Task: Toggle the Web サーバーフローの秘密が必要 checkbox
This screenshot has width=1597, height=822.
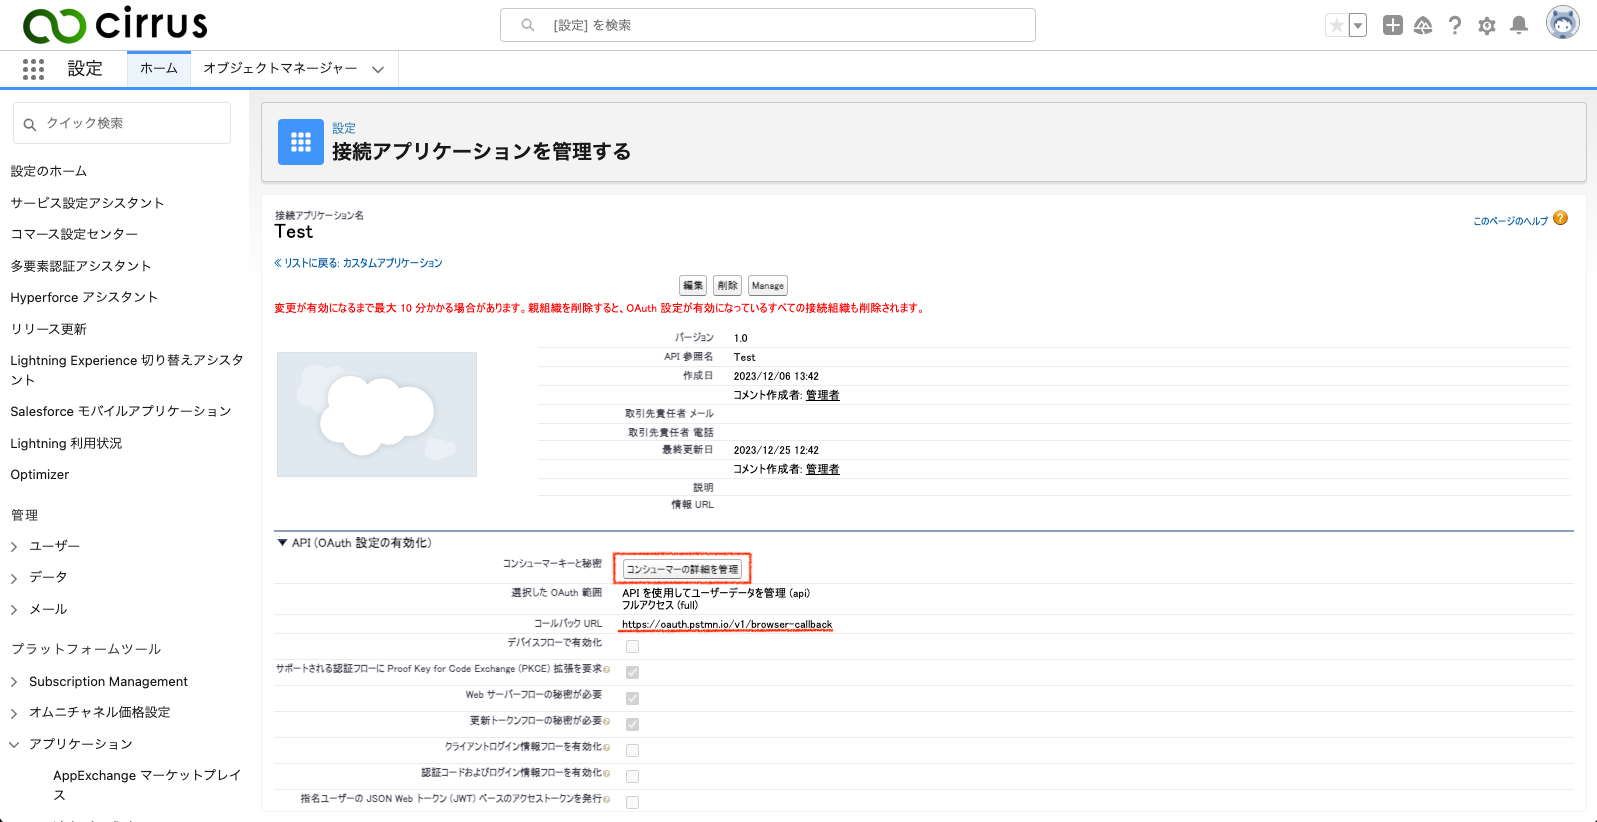Action: [x=632, y=698]
